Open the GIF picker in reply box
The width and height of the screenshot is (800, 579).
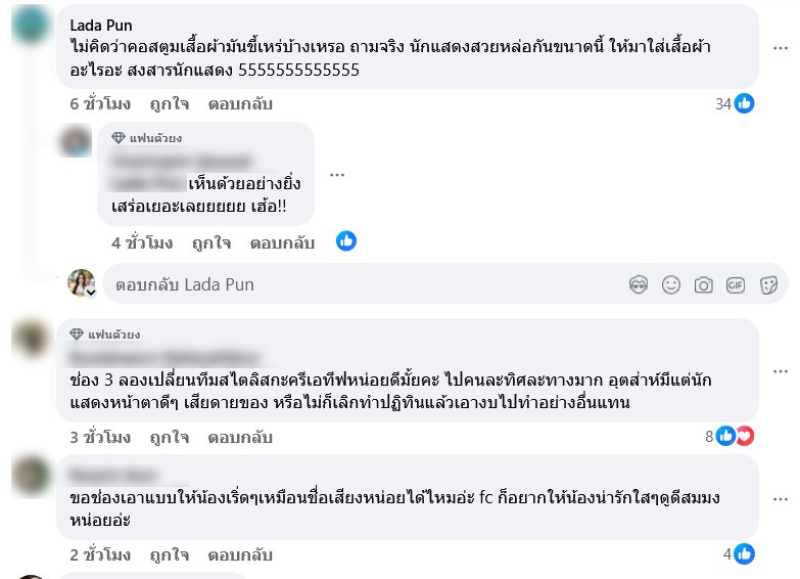[736, 285]
